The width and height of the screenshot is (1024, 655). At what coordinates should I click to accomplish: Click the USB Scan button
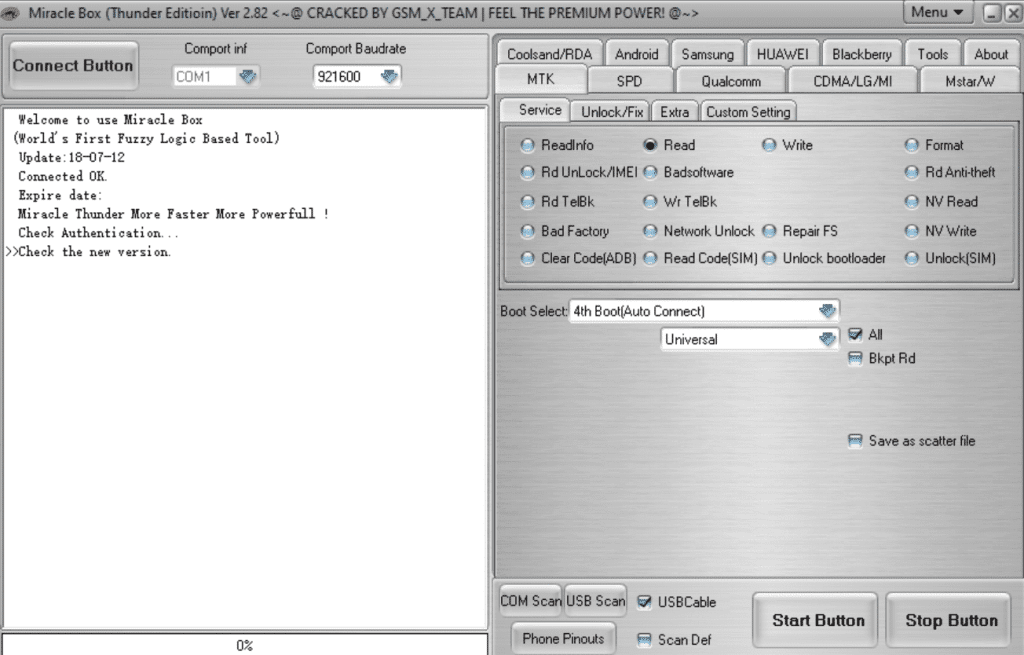(x=595, y=600)
